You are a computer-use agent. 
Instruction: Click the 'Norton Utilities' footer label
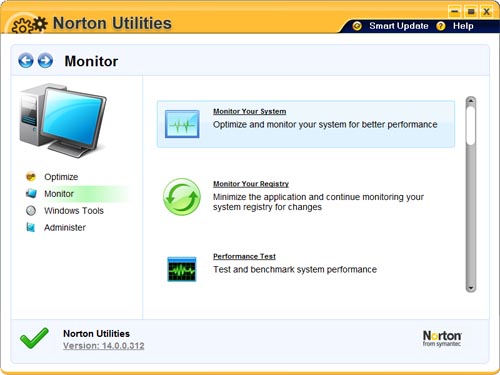pos(96,333)
